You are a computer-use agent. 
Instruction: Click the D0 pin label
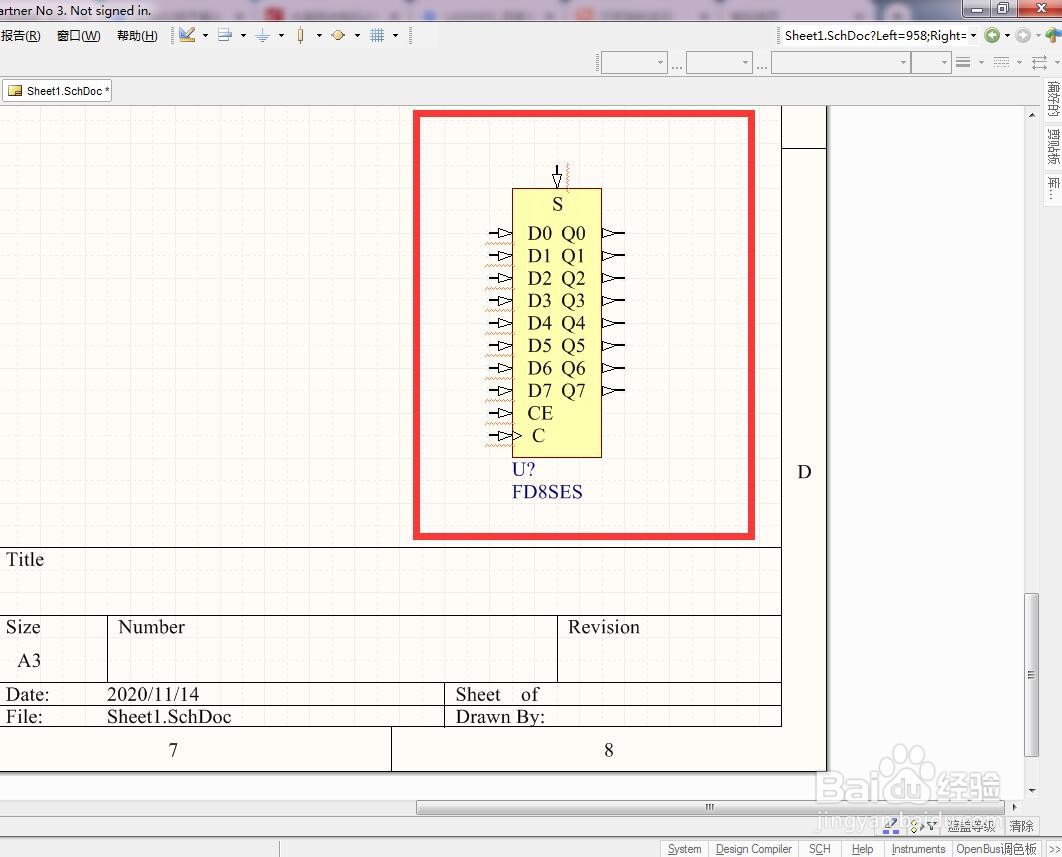[540, 233]
